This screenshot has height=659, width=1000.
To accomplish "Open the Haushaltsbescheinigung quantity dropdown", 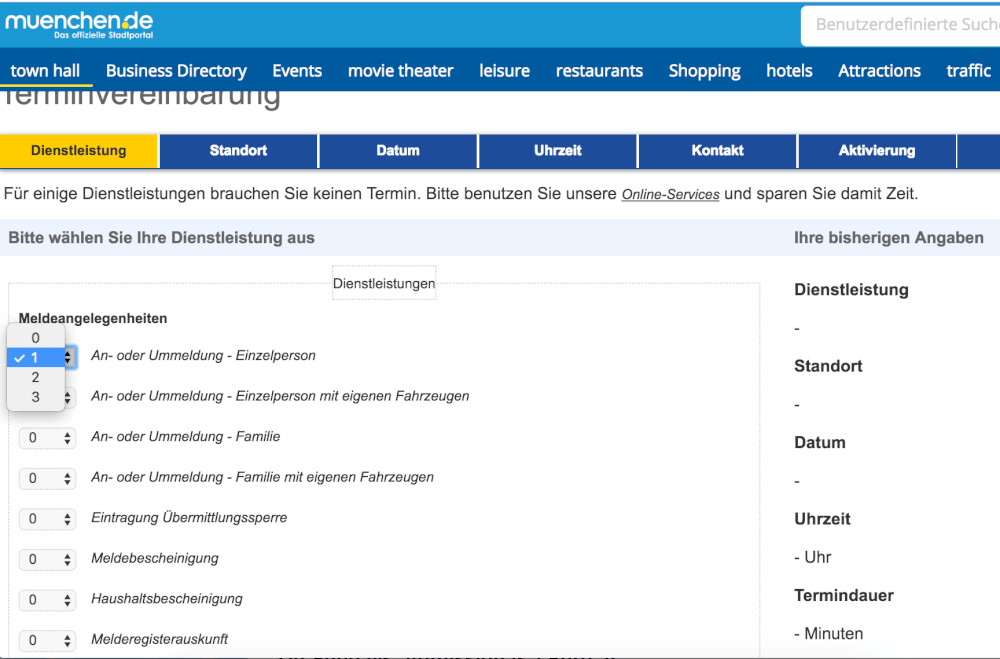I will click(x=47, y=600).
